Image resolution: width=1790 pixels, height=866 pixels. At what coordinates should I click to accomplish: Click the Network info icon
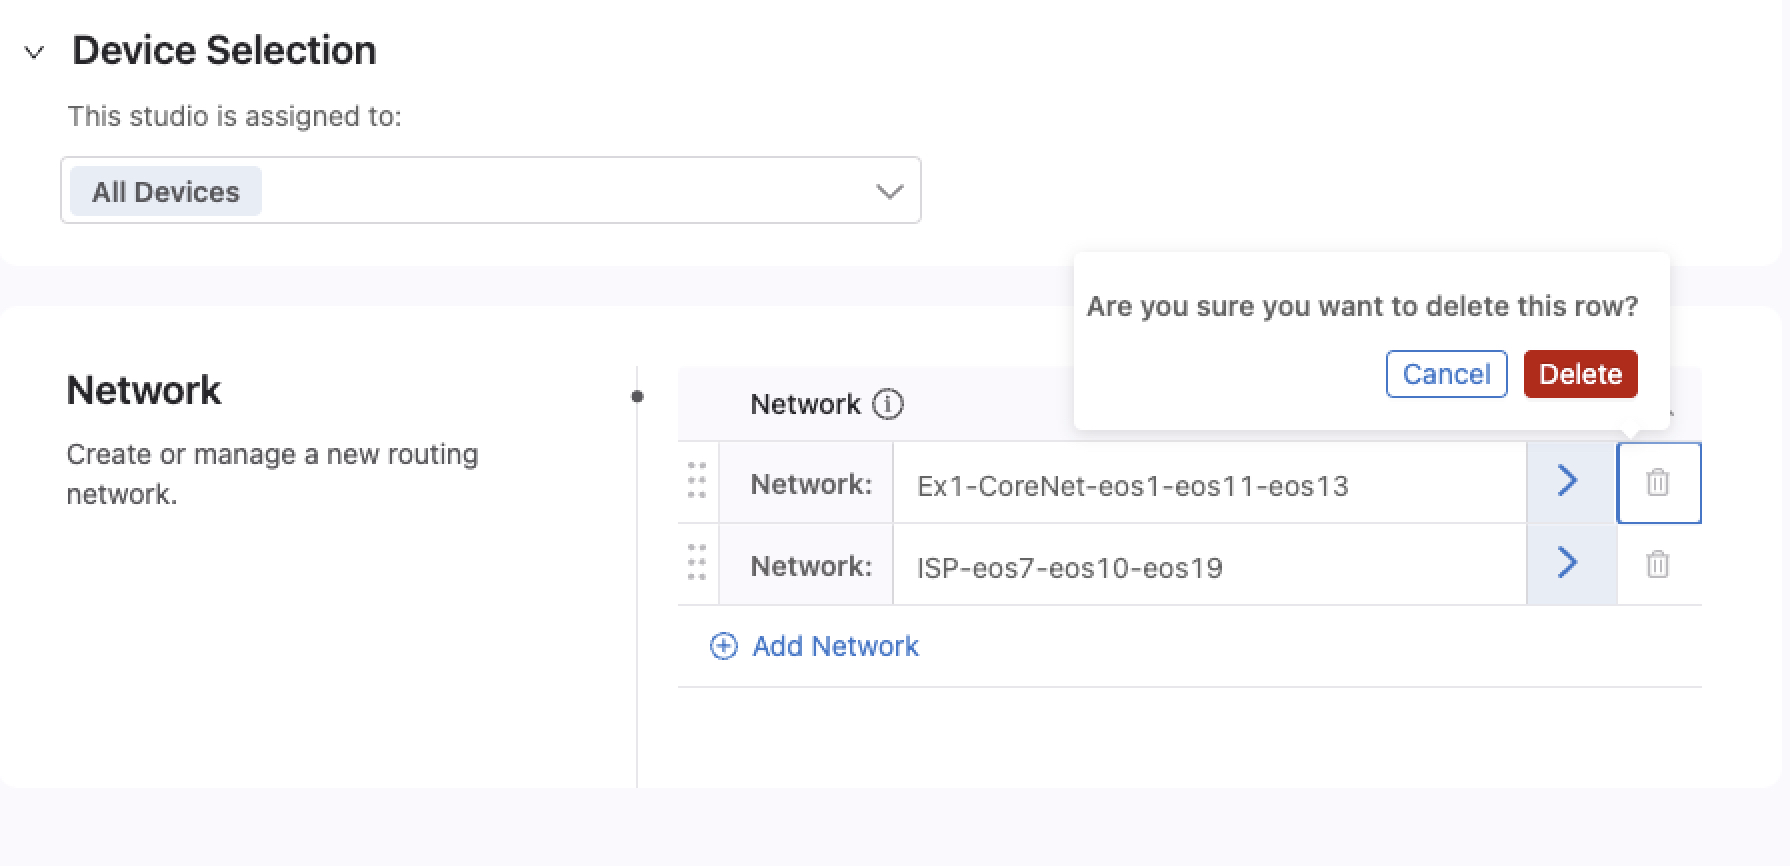pyautogui.click(x=888, y=404)
